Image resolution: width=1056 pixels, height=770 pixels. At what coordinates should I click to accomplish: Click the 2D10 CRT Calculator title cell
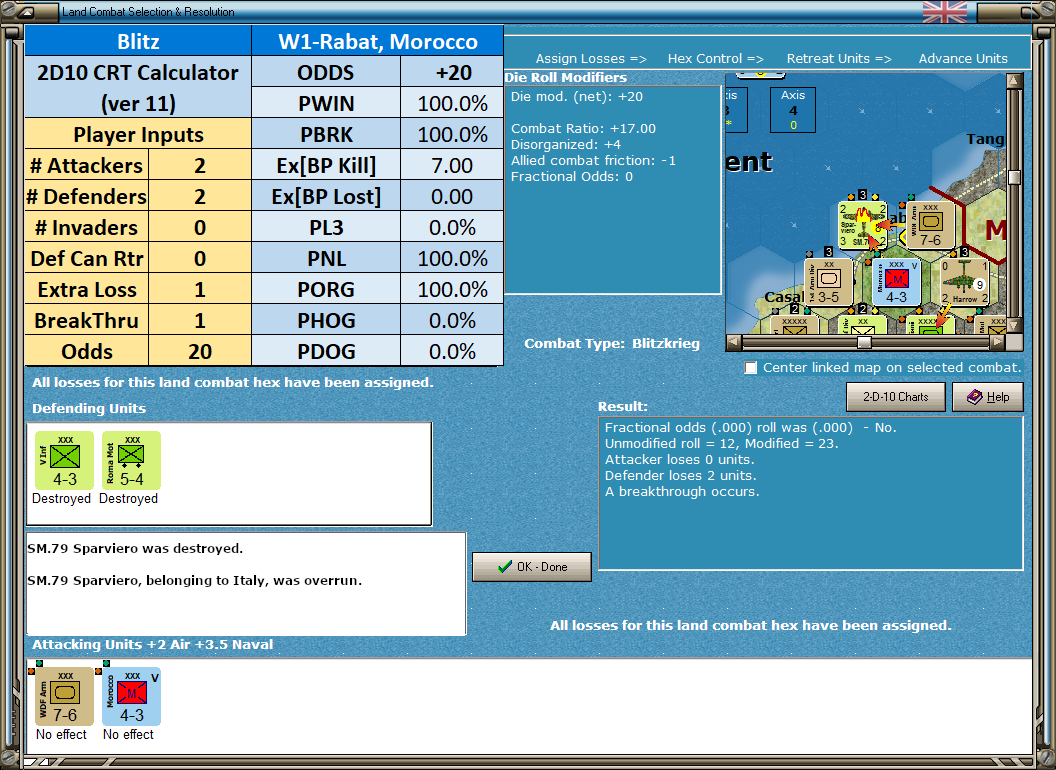click(x=138, y=88)
